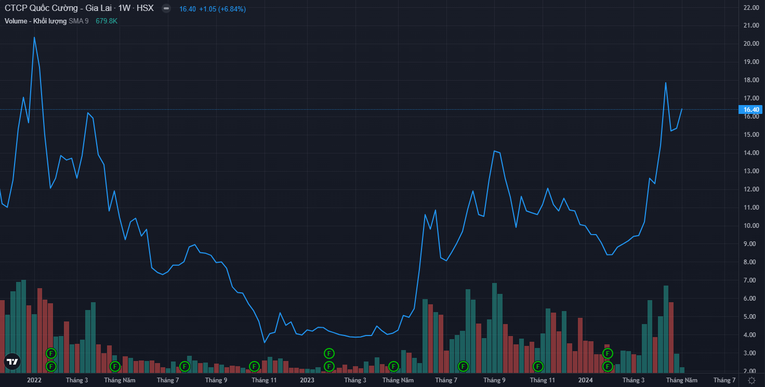Open lower F event marker after 2024 label
The height and width of the screenshot is (387, 765).
click(x=607, y=366)
